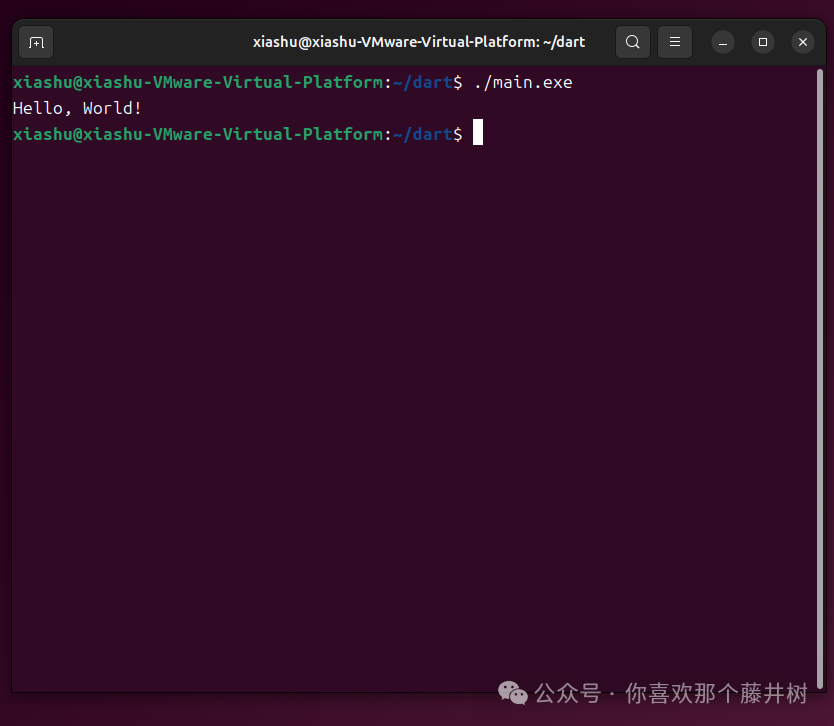The image size is (834, 726).
Task: Click the terminal vertical scrollbar
Action: point(820,379)
